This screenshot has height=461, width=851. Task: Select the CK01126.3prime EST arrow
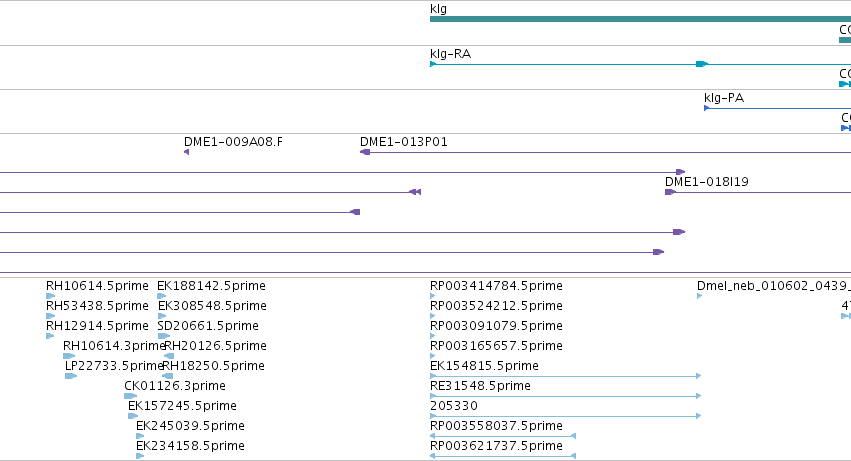130,396
